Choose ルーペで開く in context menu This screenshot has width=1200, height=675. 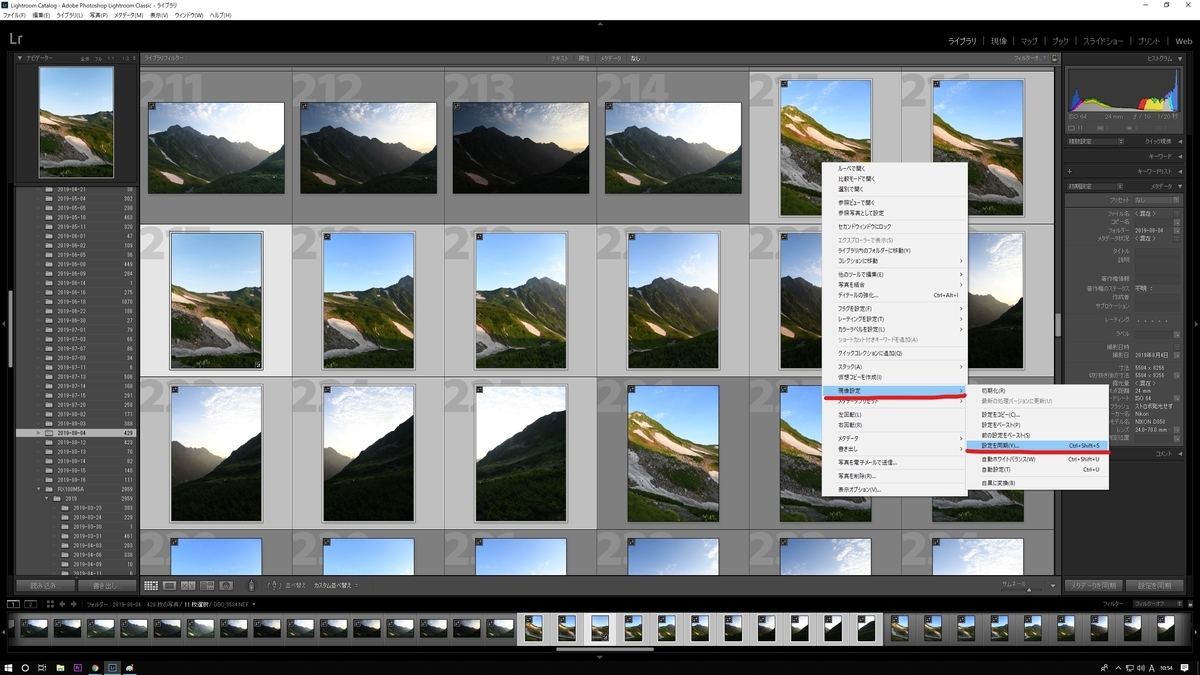click(895, 169)
